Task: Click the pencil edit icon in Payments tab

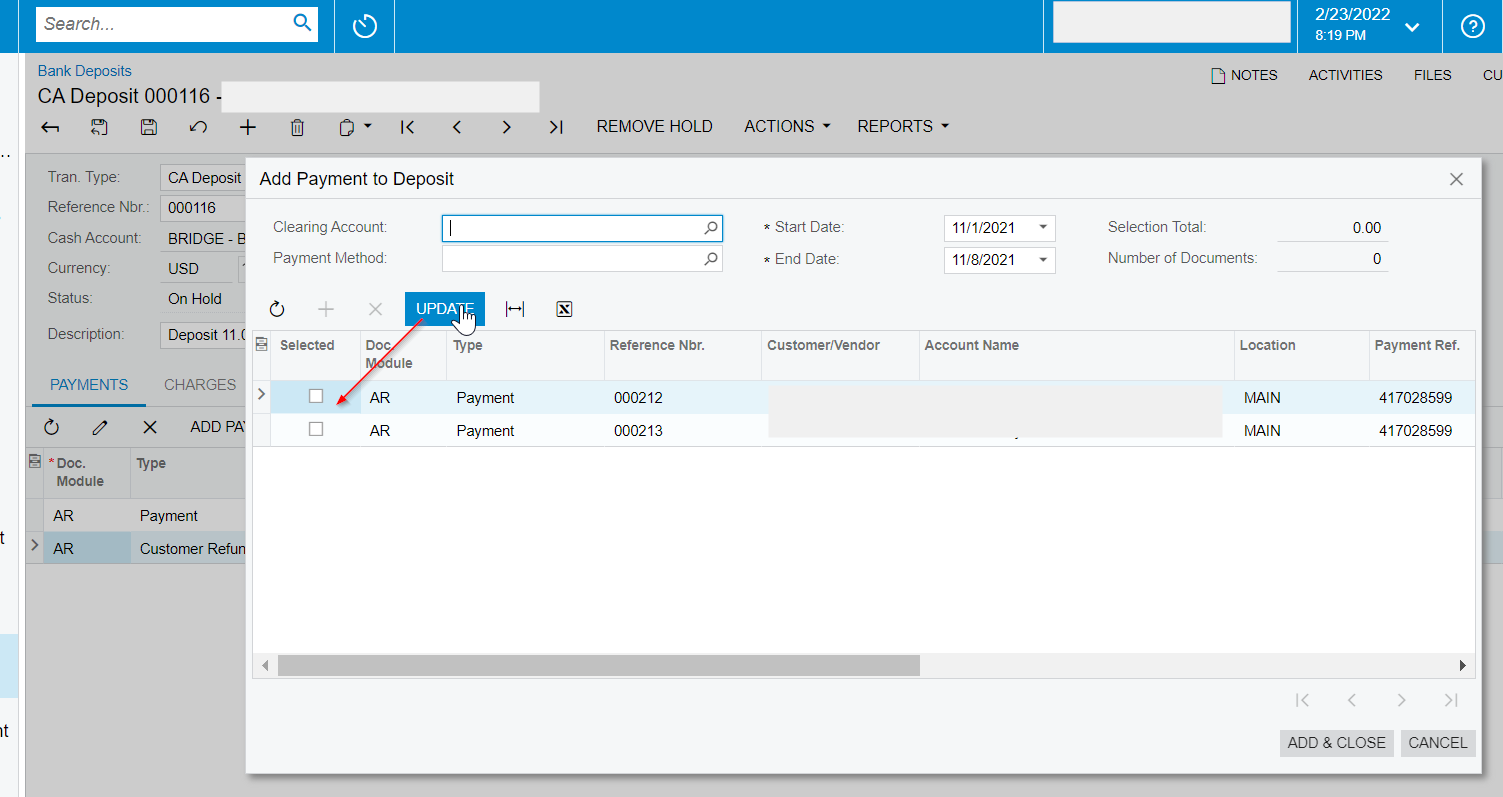Action: [x=100, y=427]
